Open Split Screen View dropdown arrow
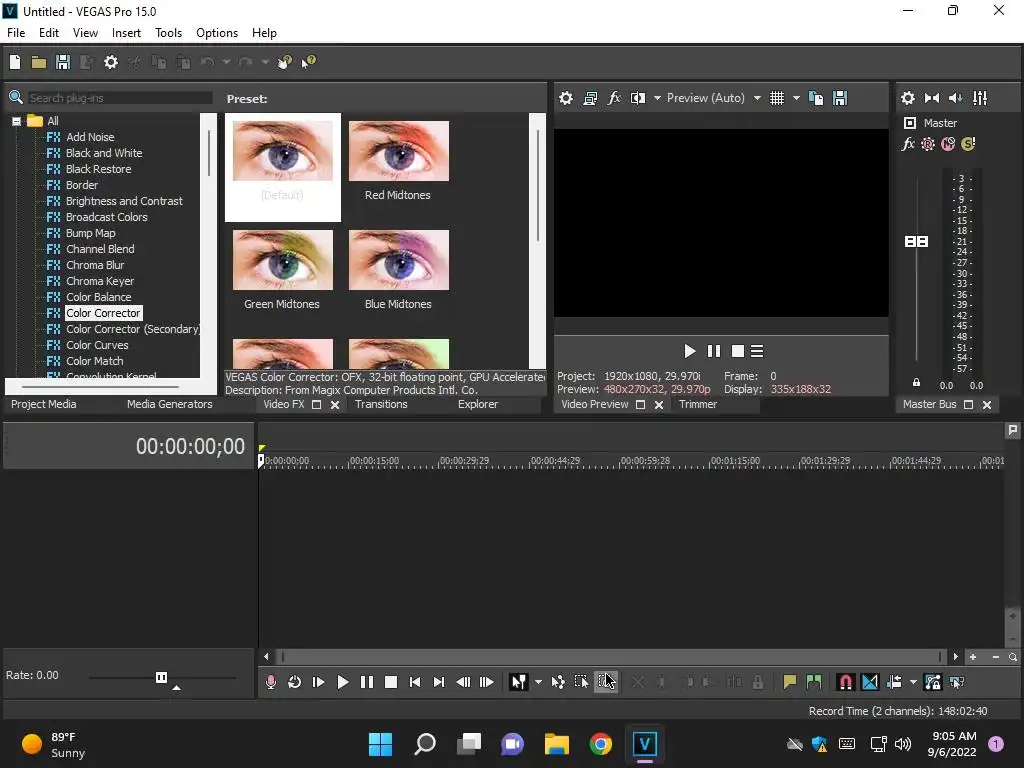Viewport: 1024px width, 768px height. coord(657,98)
